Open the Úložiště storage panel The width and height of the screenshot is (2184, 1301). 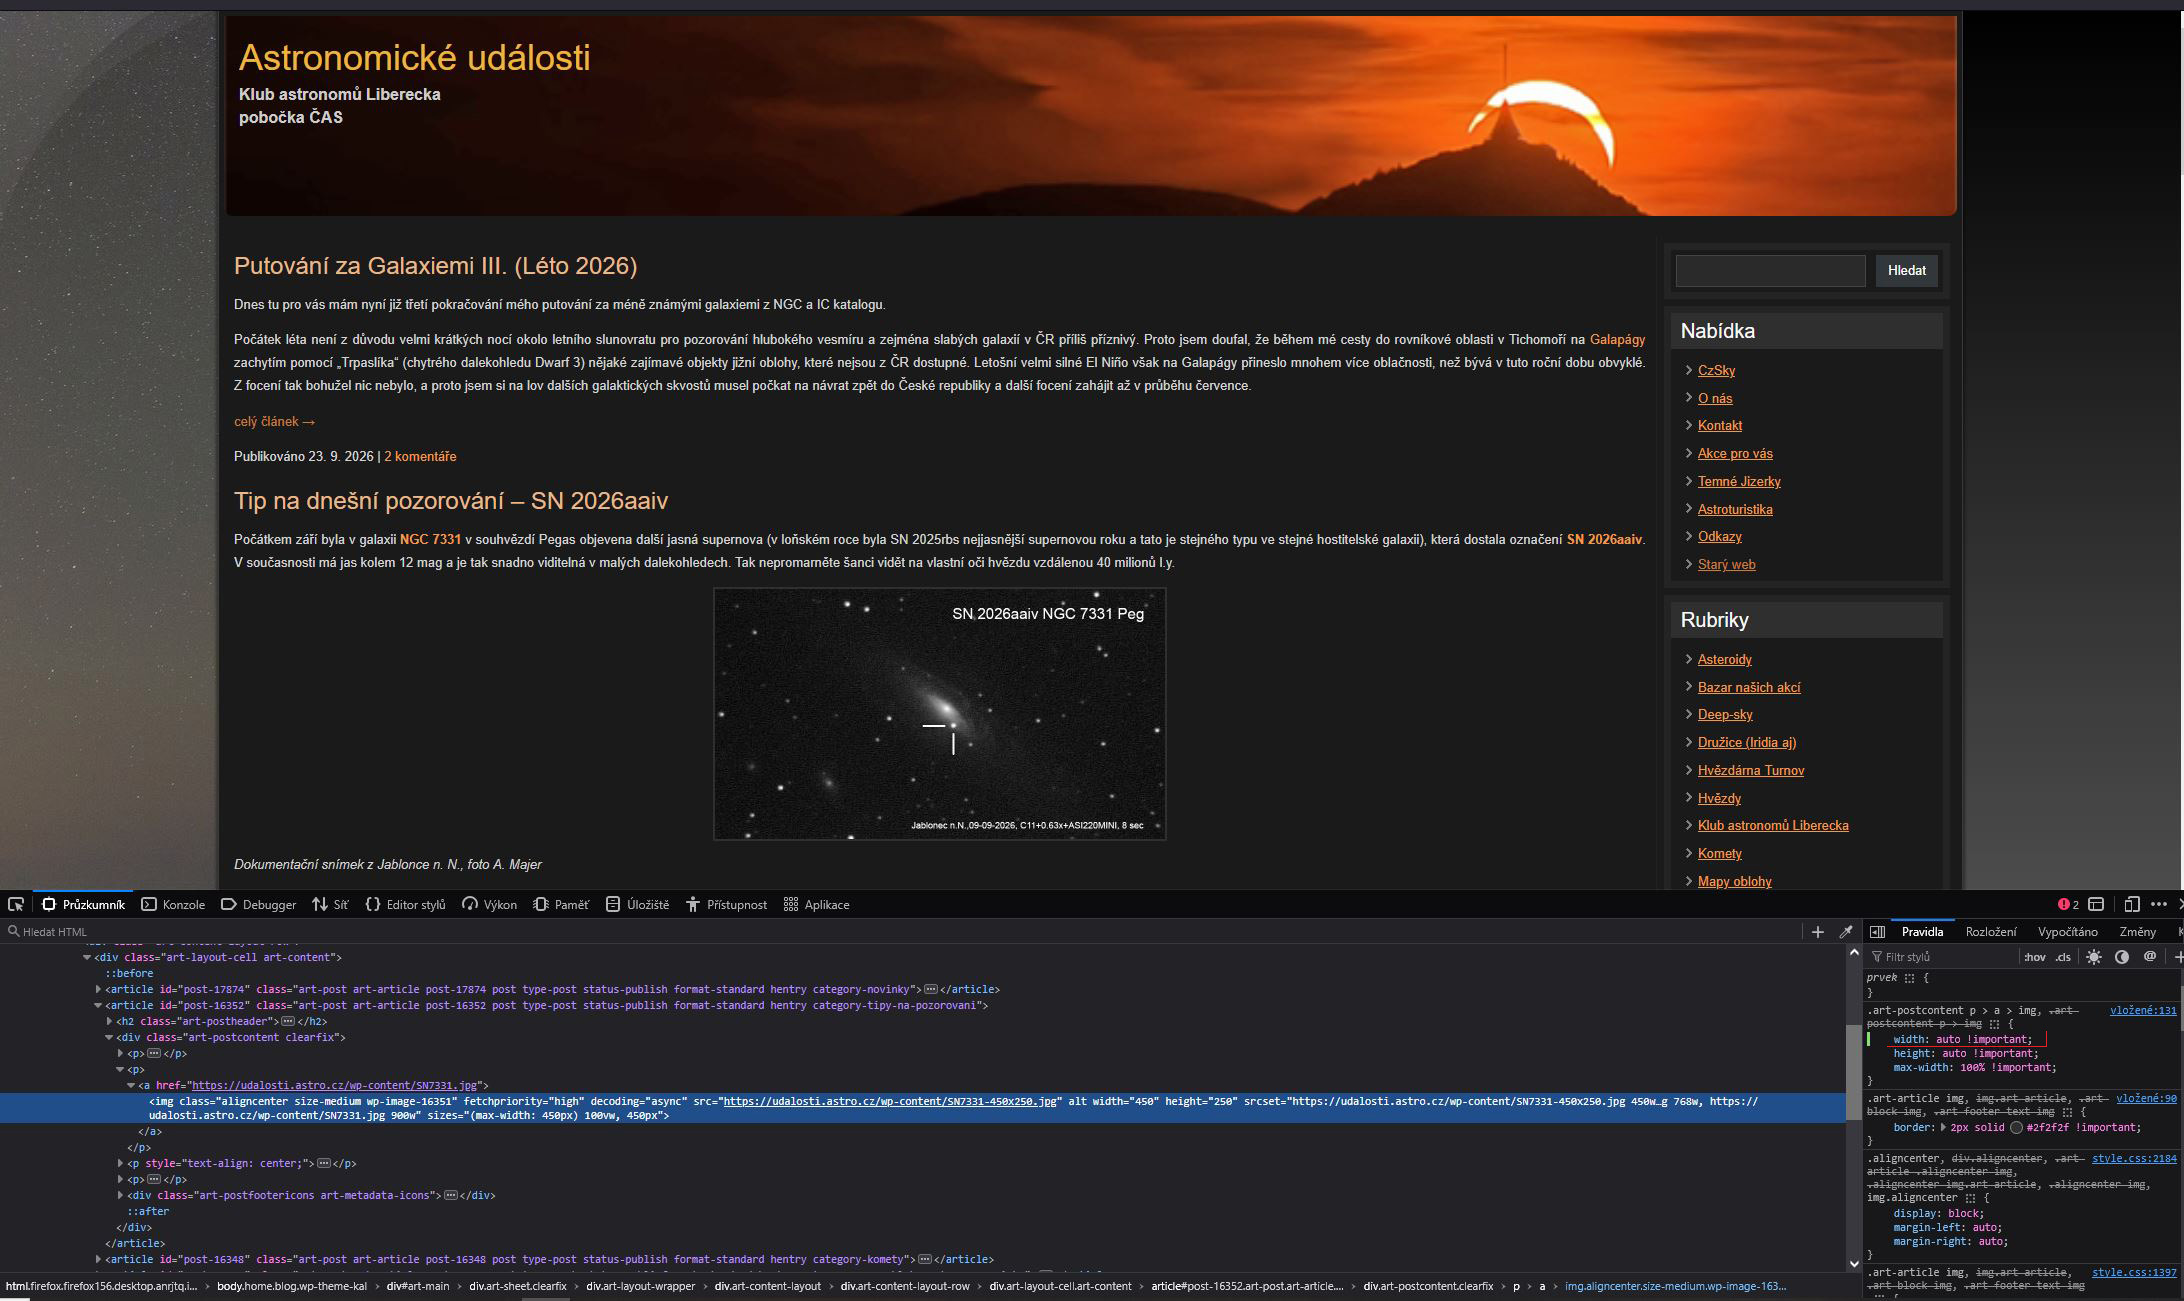pyautogui.click(x=637, y=904)
